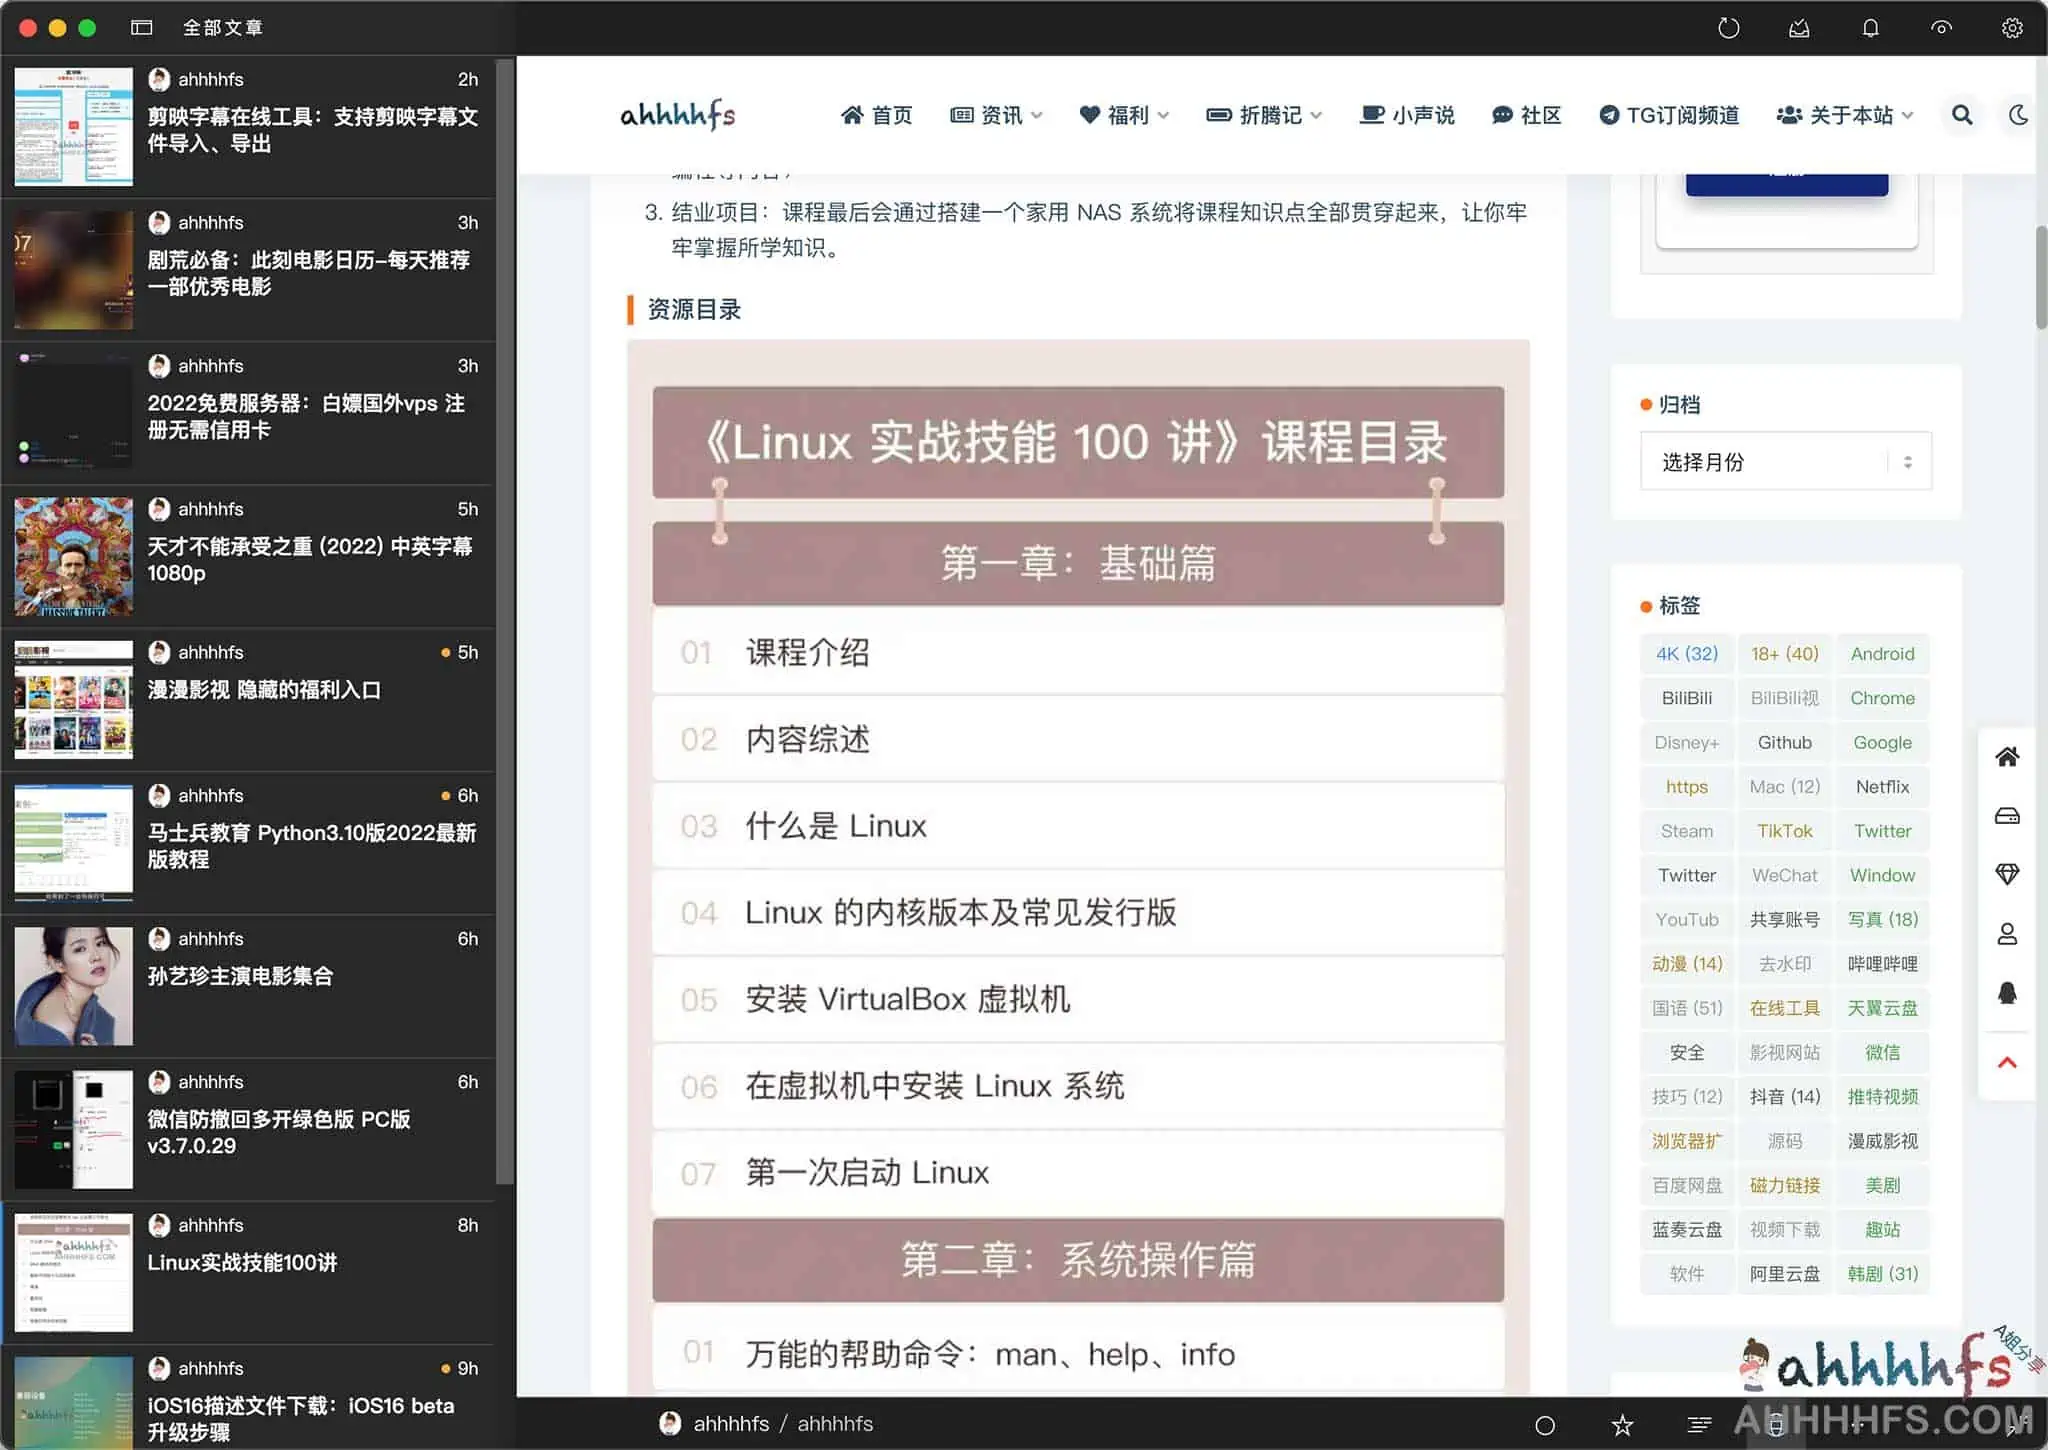
Task: Click the red back-to-top arrow
Action: tap(2008, 1062)
